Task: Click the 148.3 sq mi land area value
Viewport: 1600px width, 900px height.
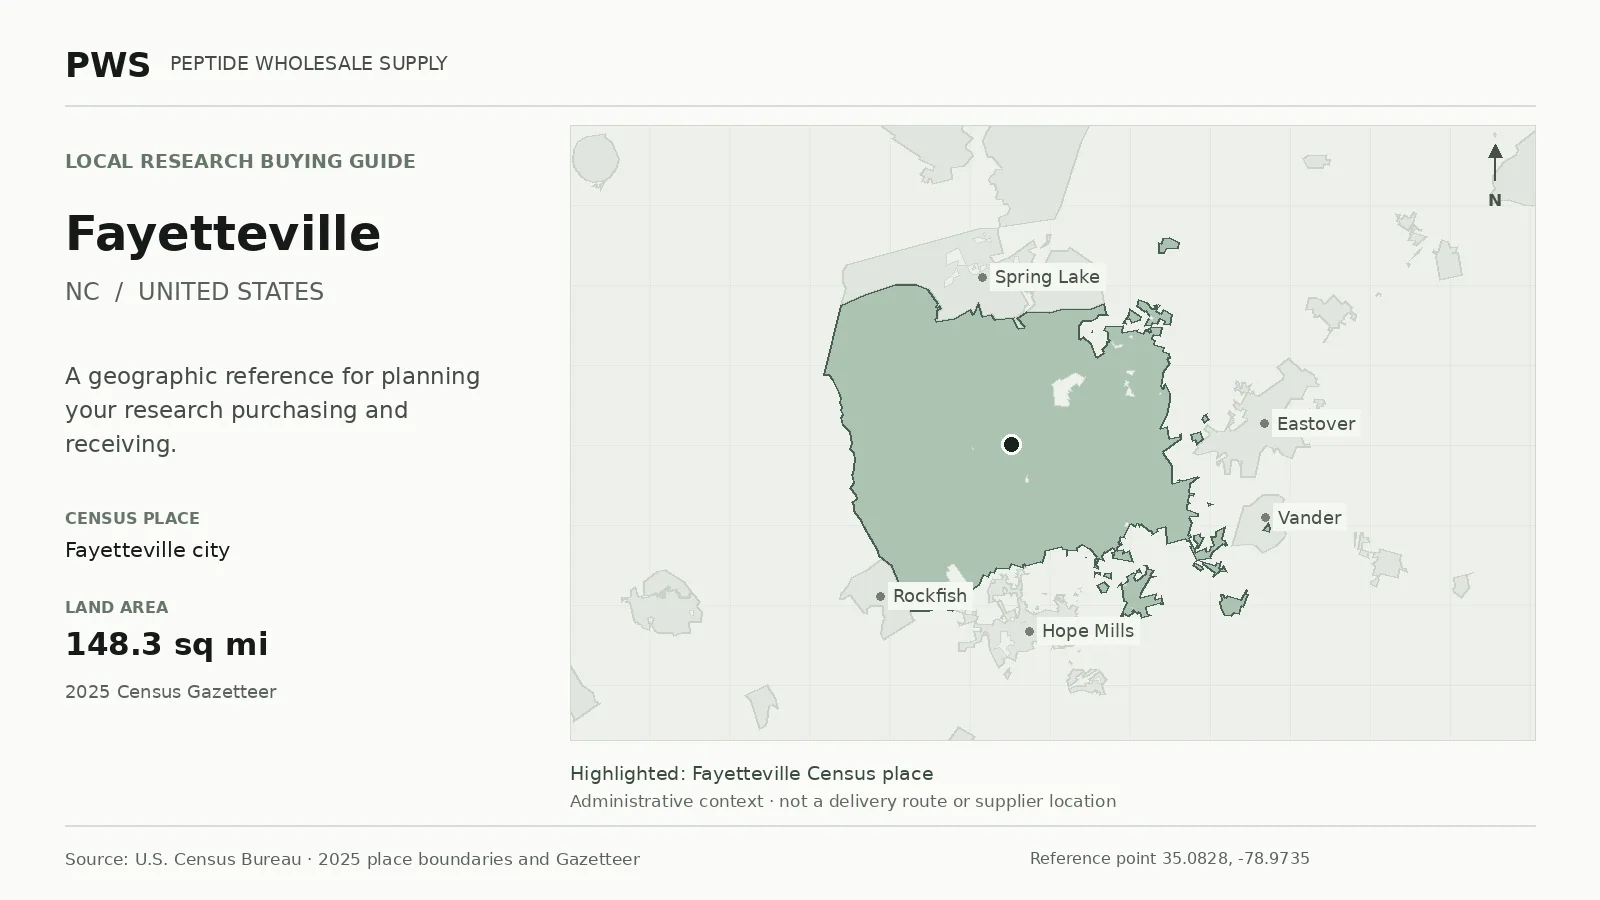Action: [167, 644]
